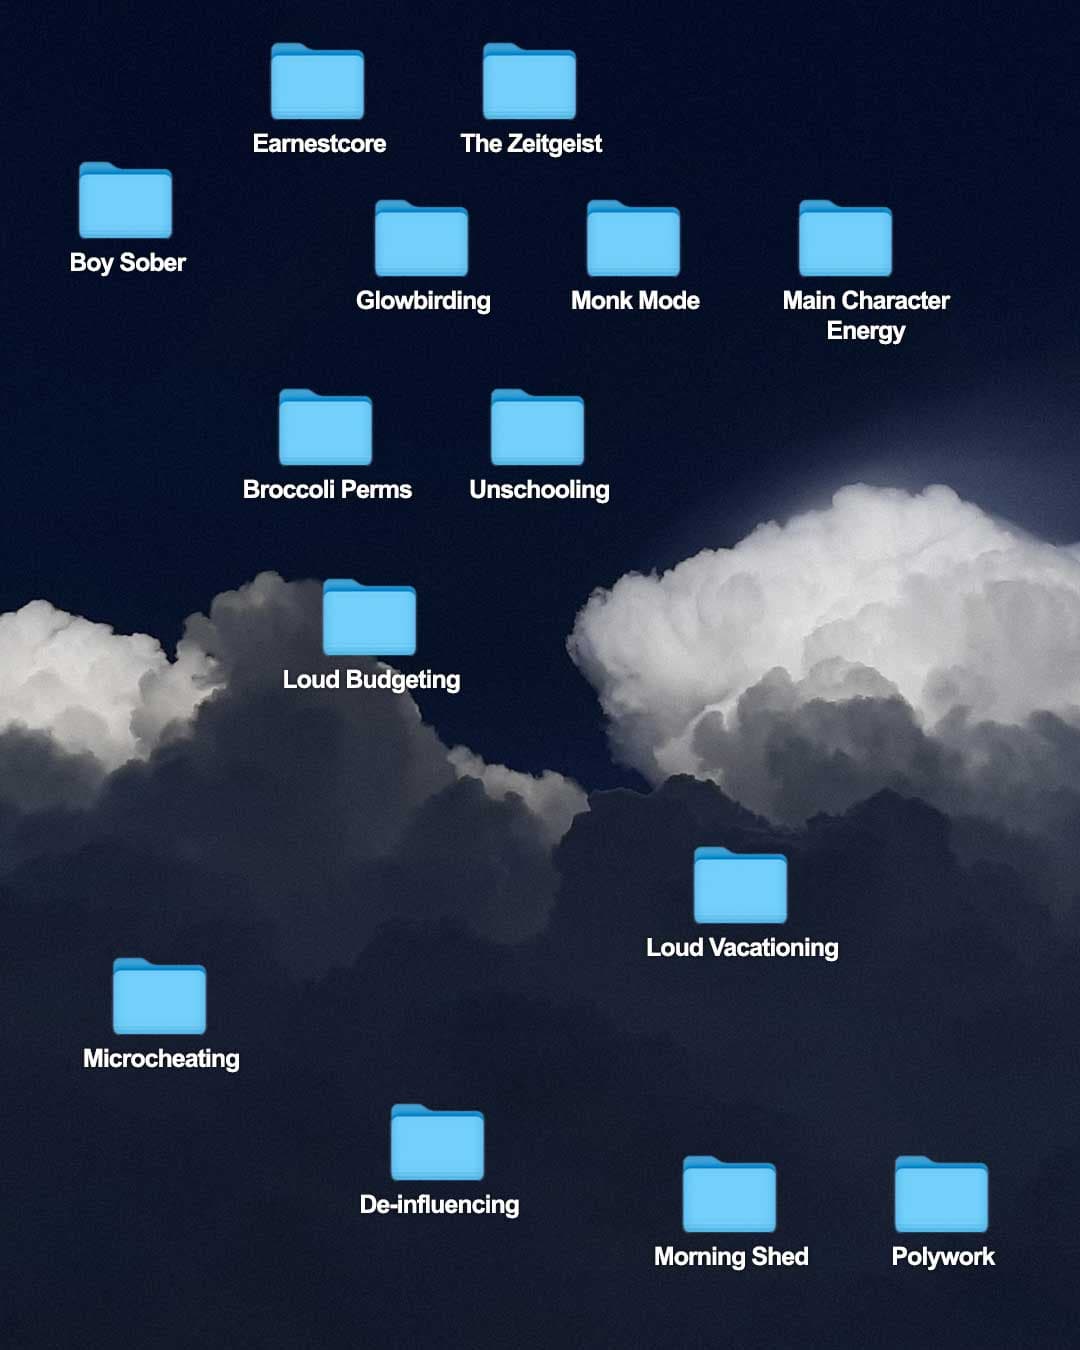Select the Glowbirding folder icon

point(421,238)
